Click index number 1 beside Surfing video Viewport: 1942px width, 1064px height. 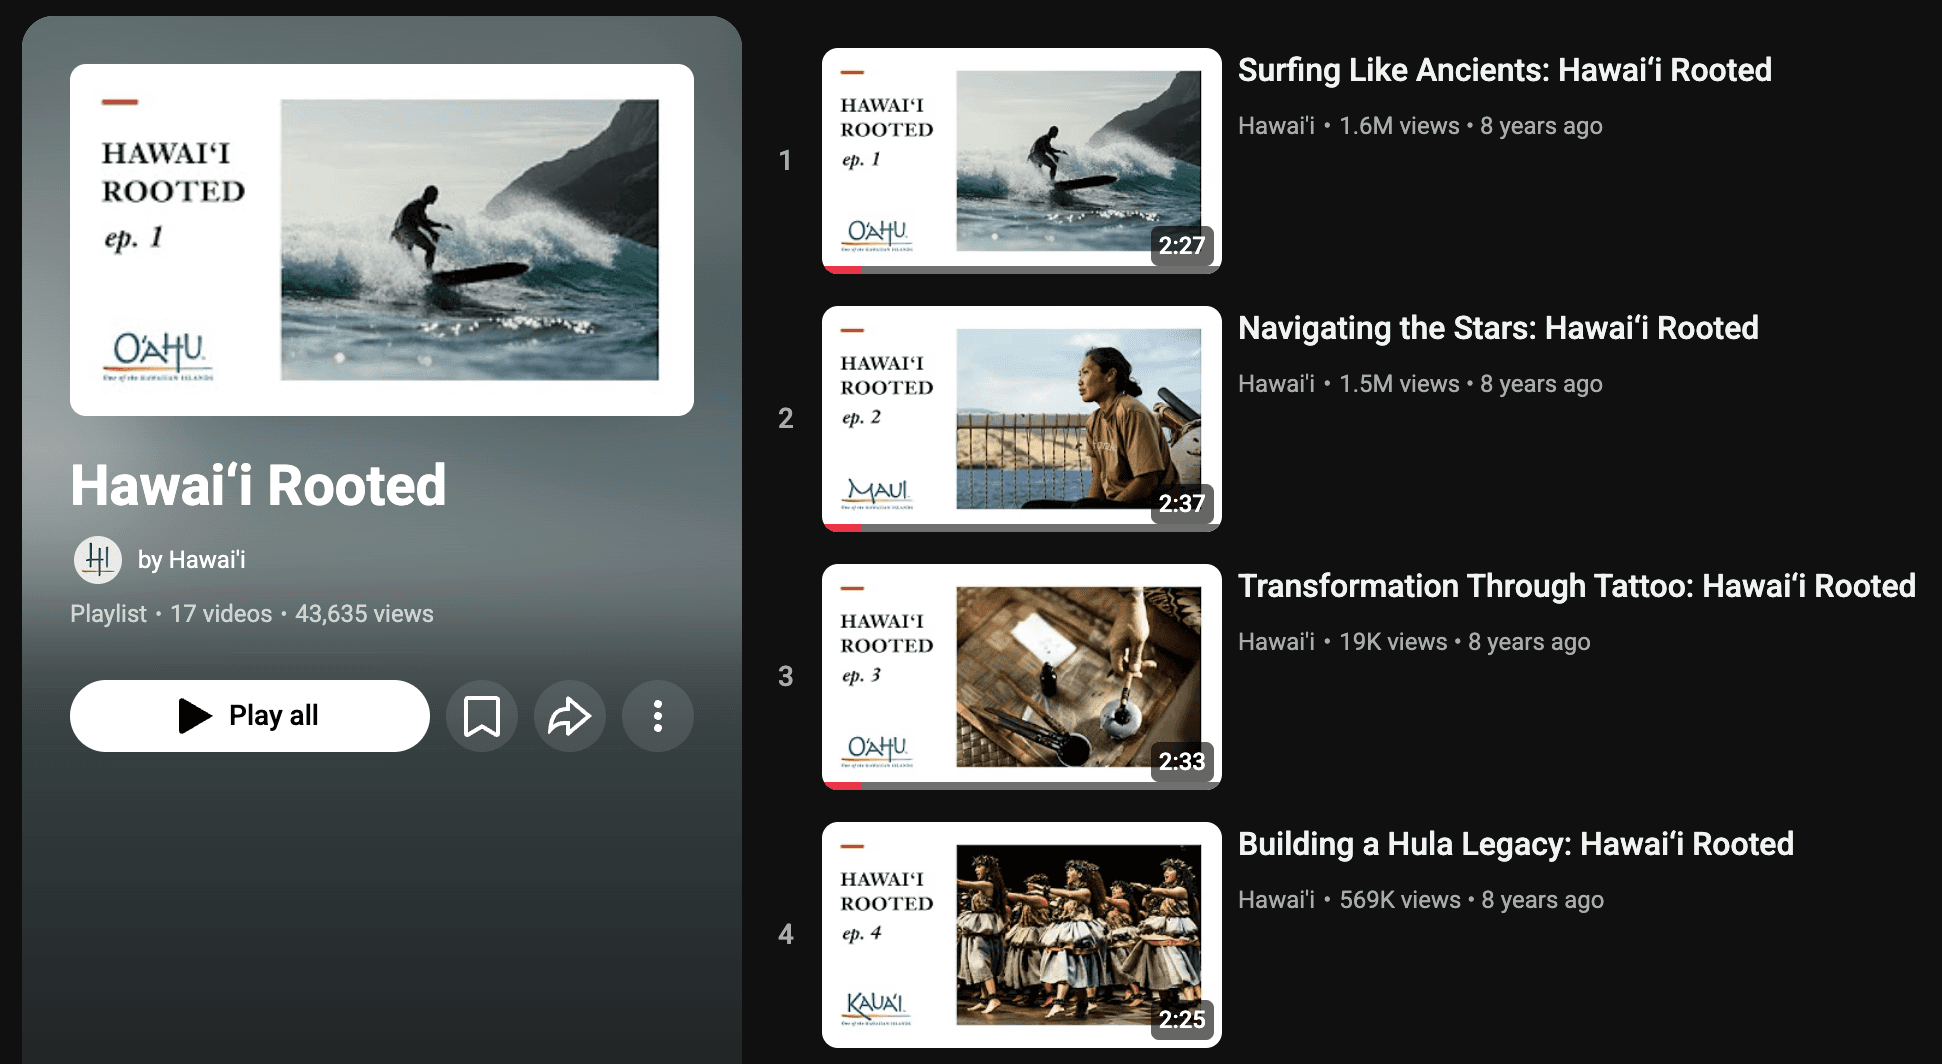786,160
